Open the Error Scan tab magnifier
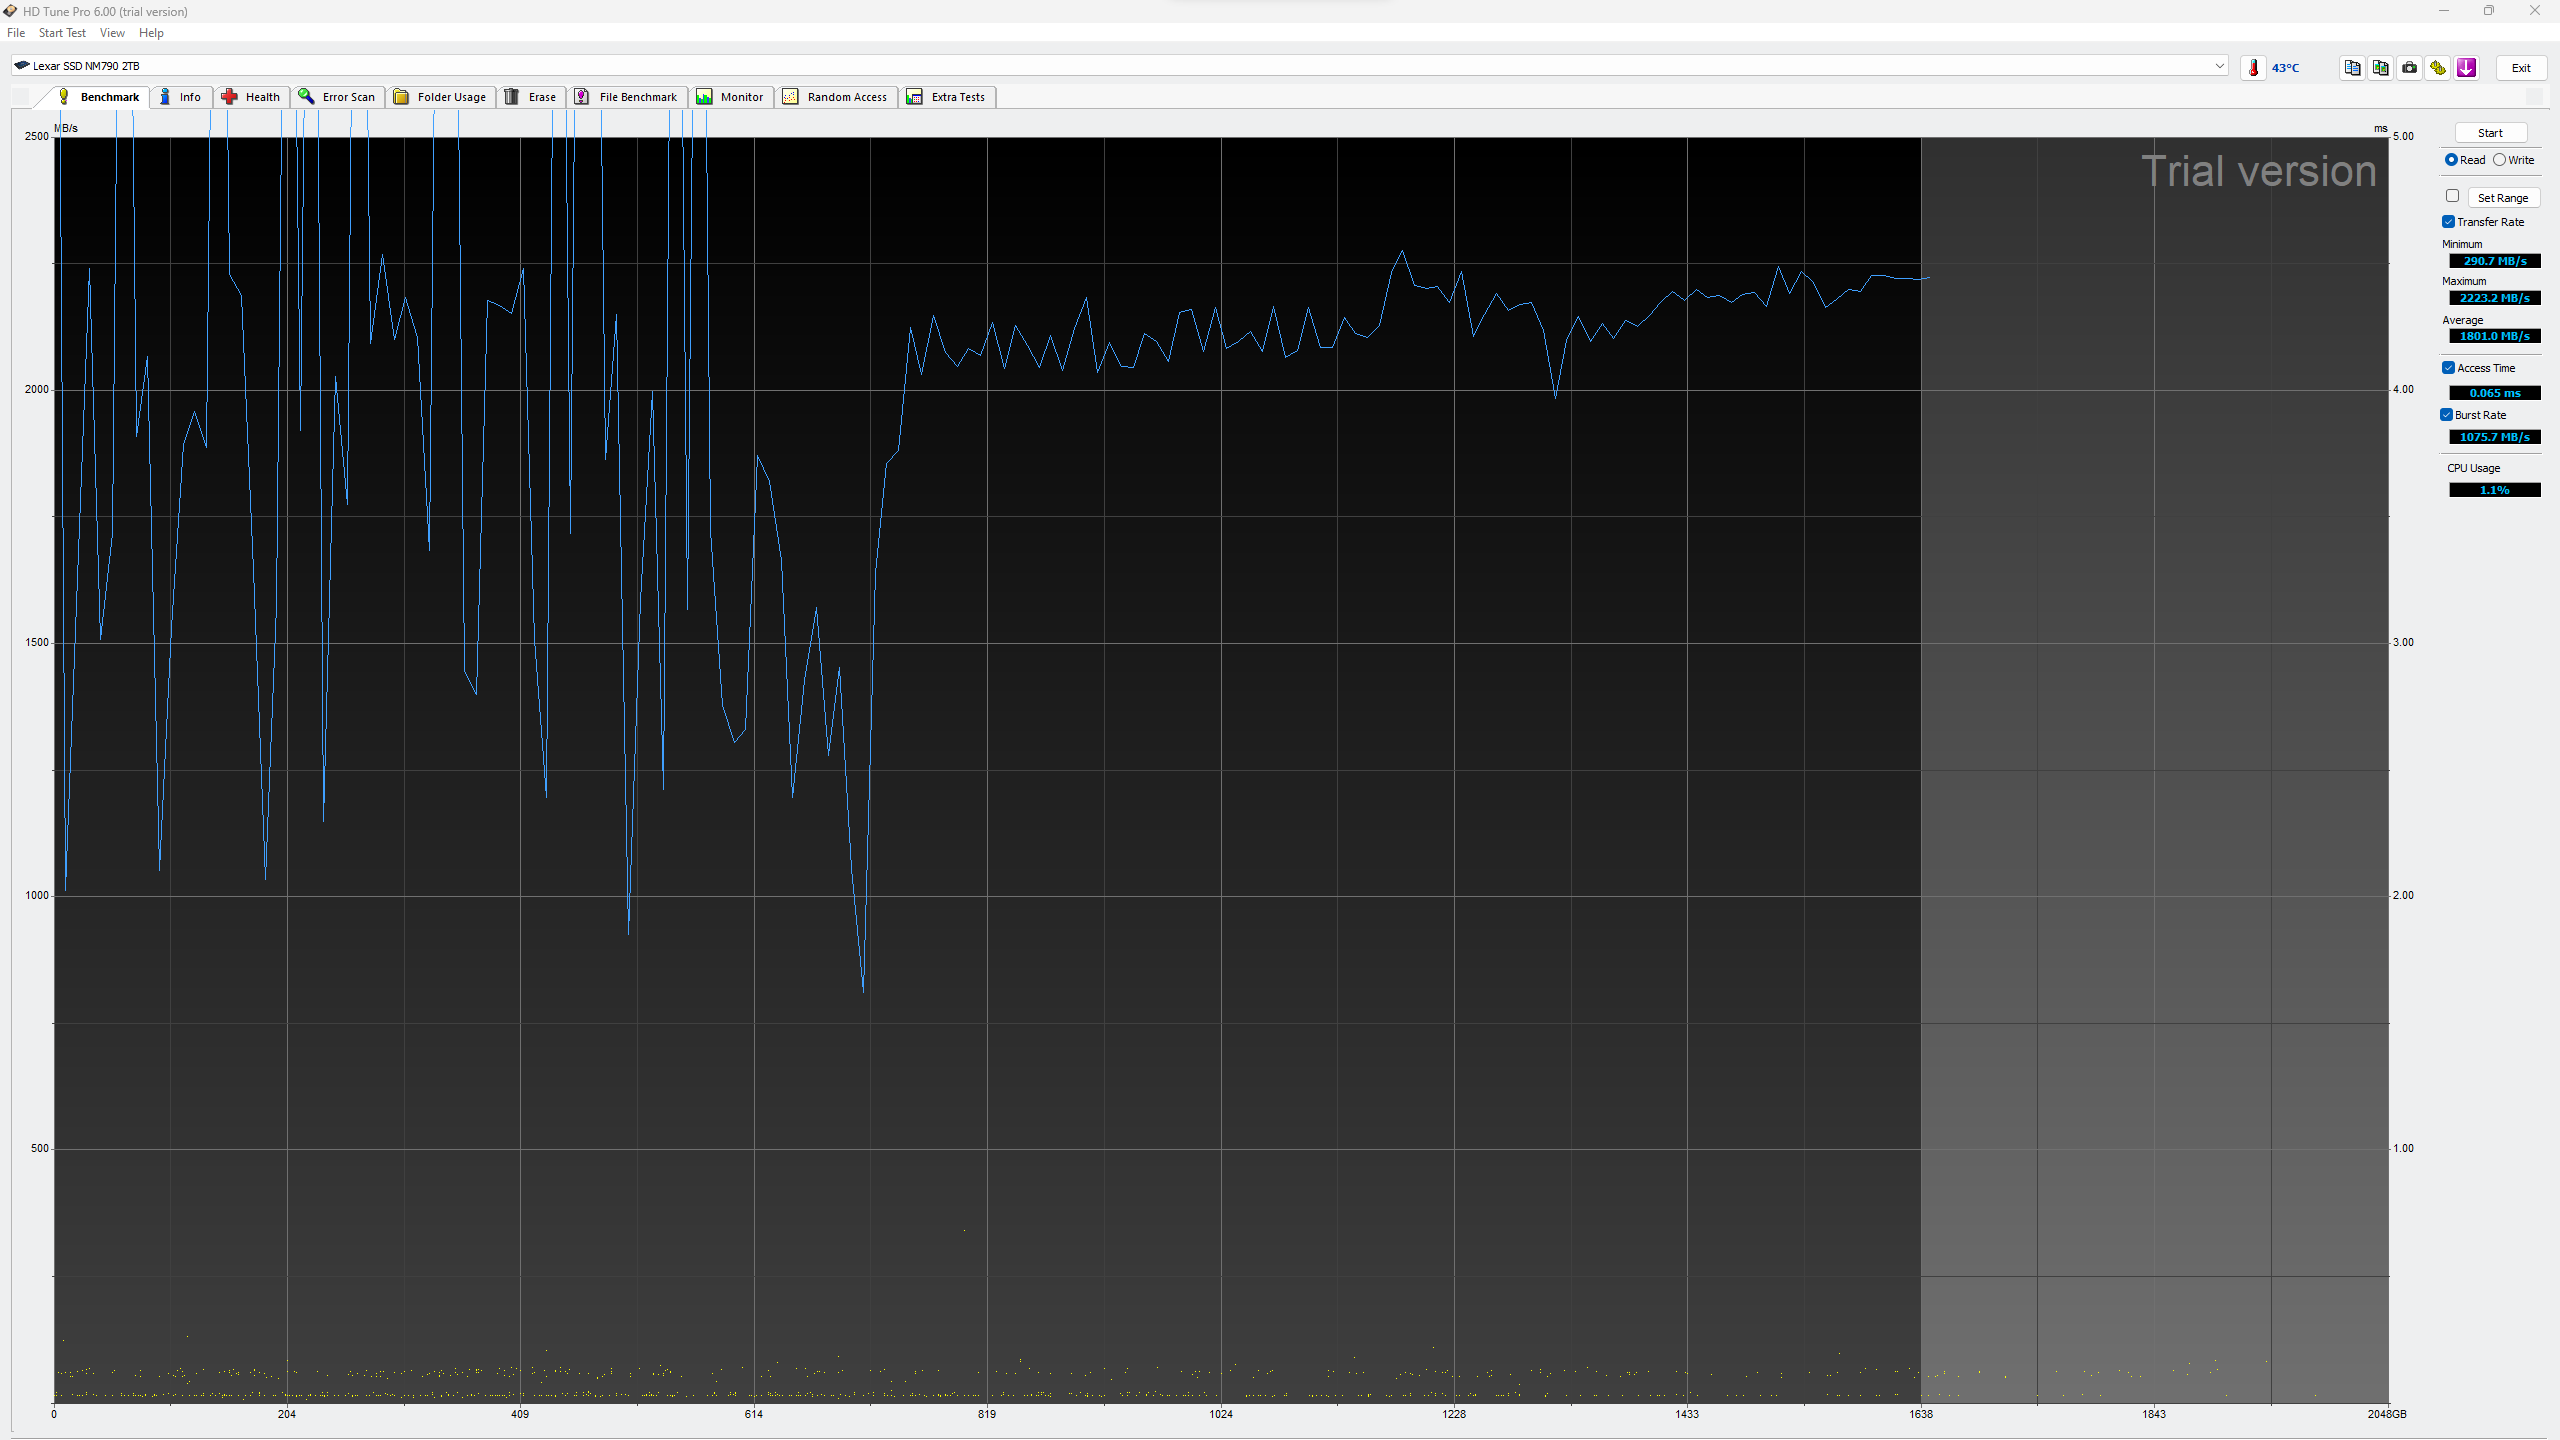Screen dimensions: 2560x1440 pos(337,97)
